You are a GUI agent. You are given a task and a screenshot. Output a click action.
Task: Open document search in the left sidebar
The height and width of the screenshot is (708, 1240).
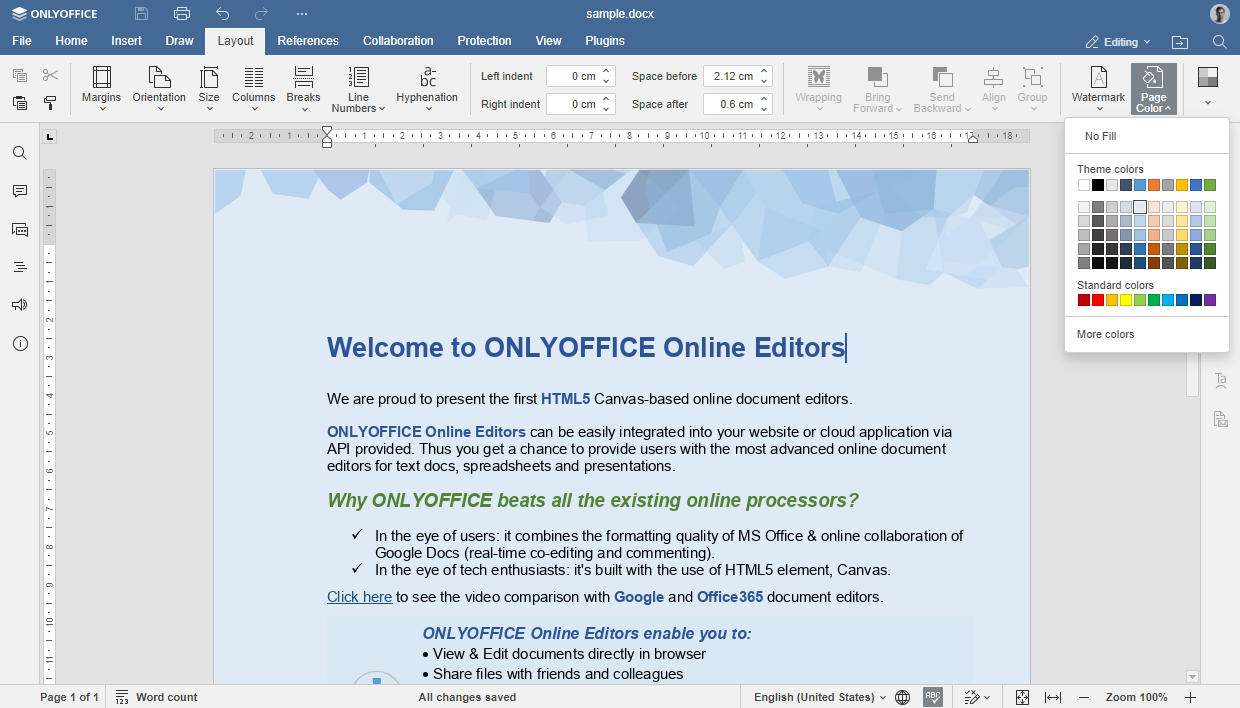(x=19, y=152)
